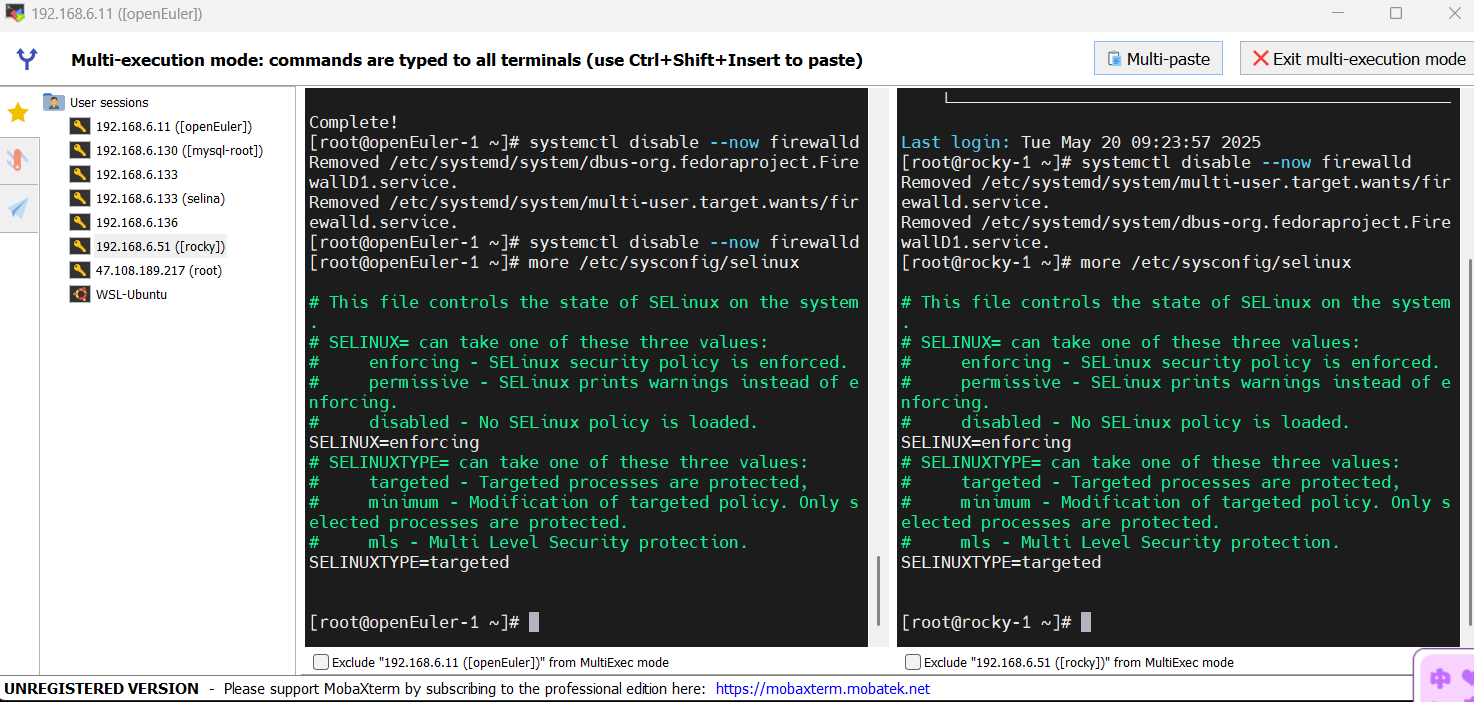
Task: Select the plain 192.168.6.133 session without selina
Action: tap(137, 174)
